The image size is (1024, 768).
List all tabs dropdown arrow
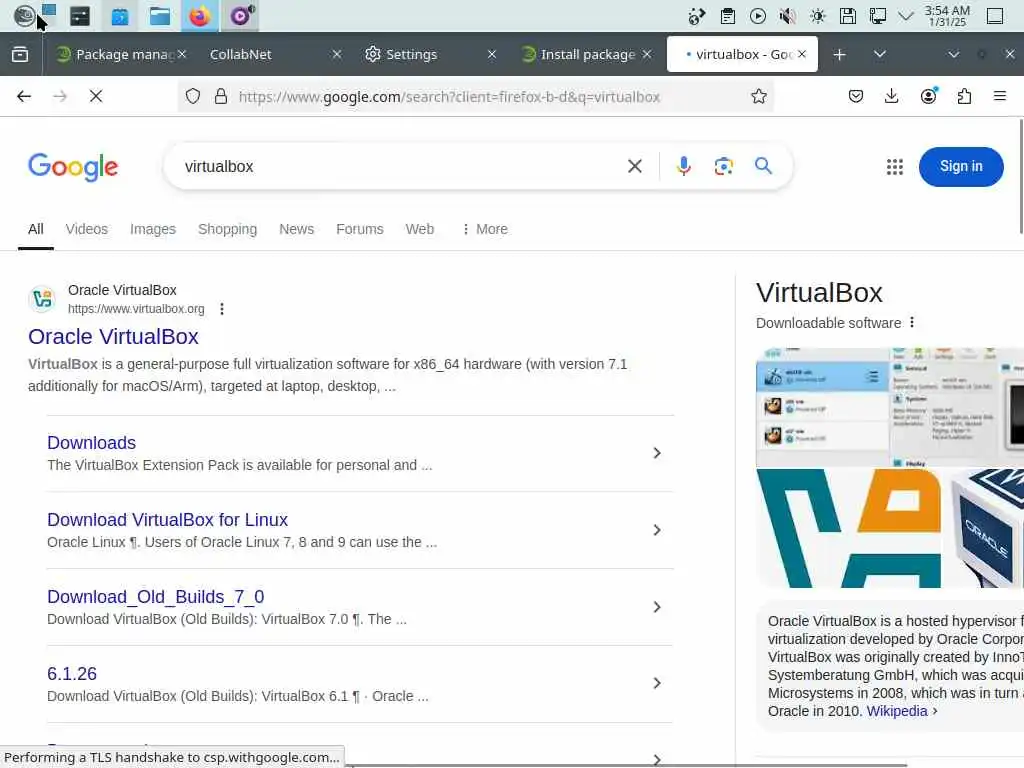[880, 54]
